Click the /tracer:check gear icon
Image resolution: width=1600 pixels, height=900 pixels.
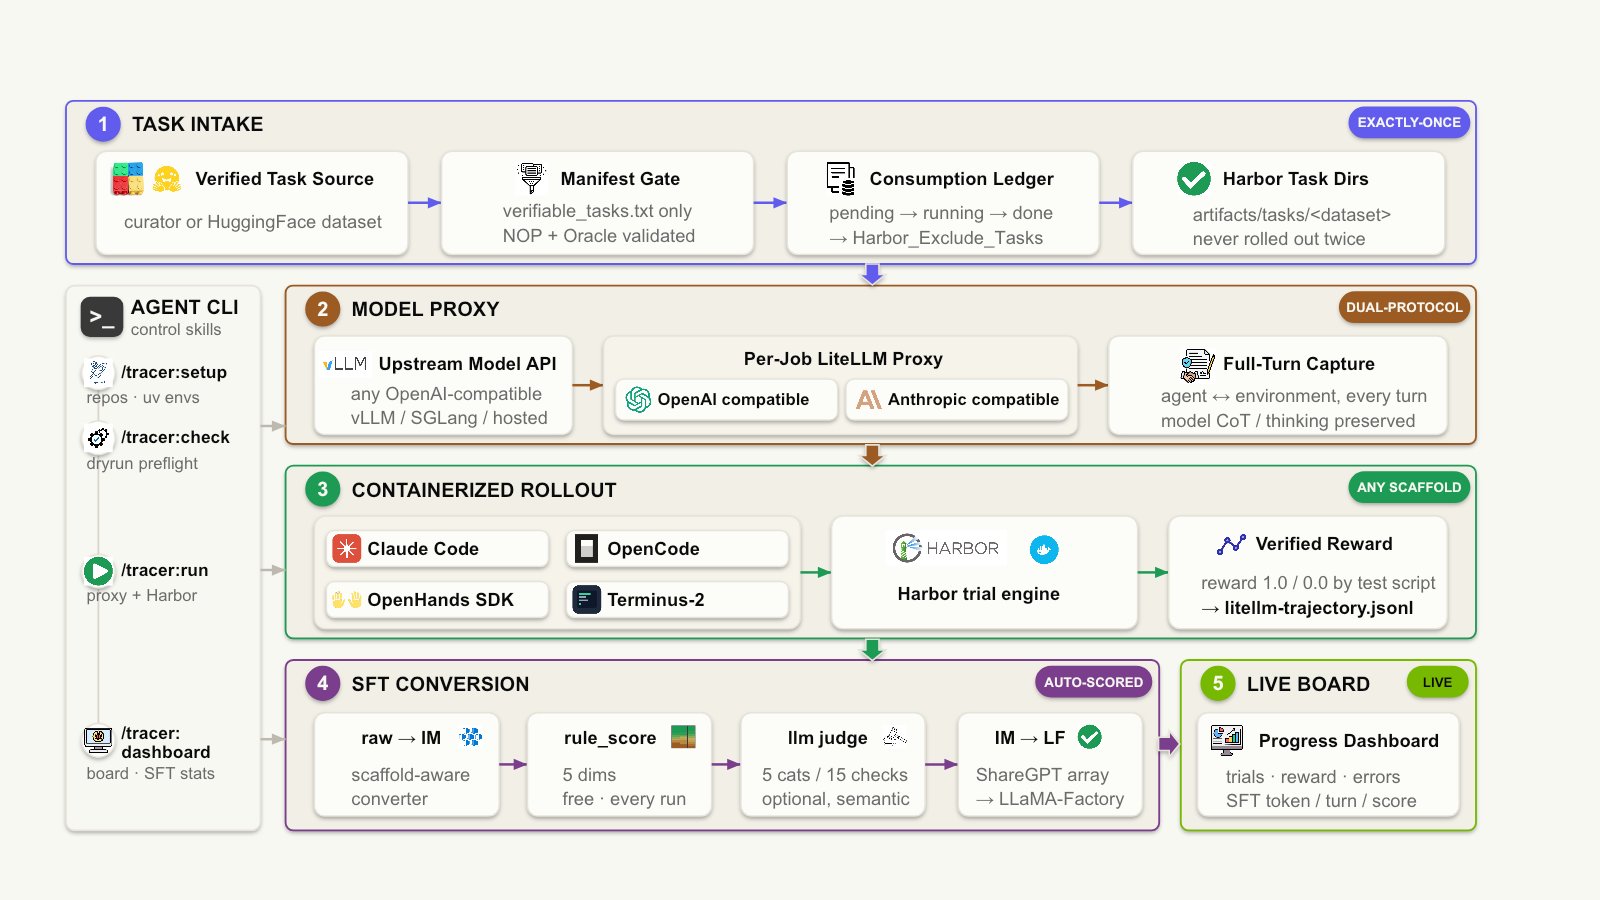(98, 437)
